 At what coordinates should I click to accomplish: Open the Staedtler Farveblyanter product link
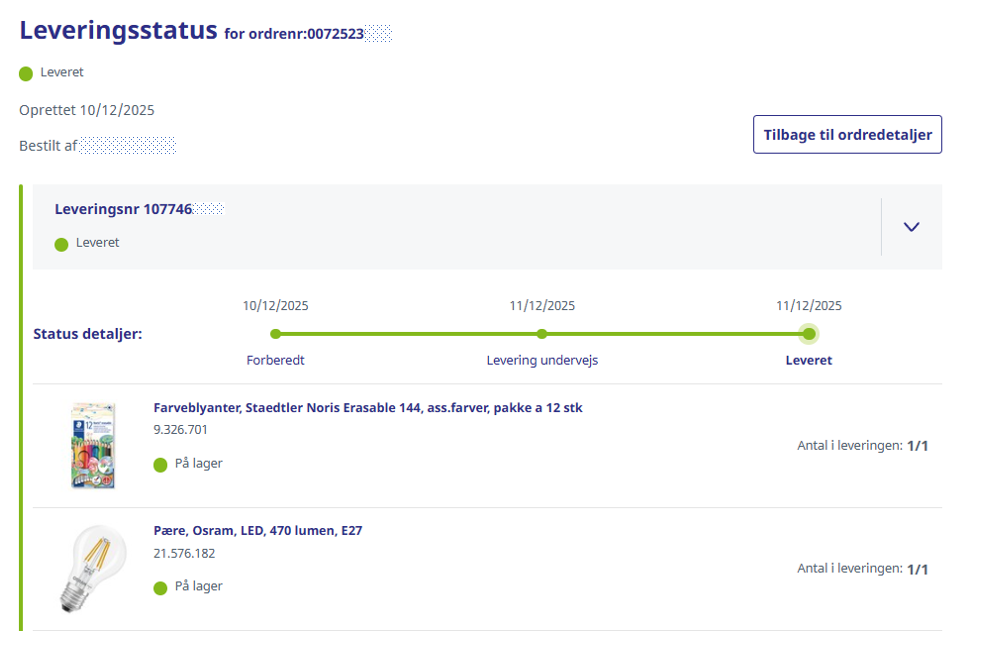tap(367, 408)
